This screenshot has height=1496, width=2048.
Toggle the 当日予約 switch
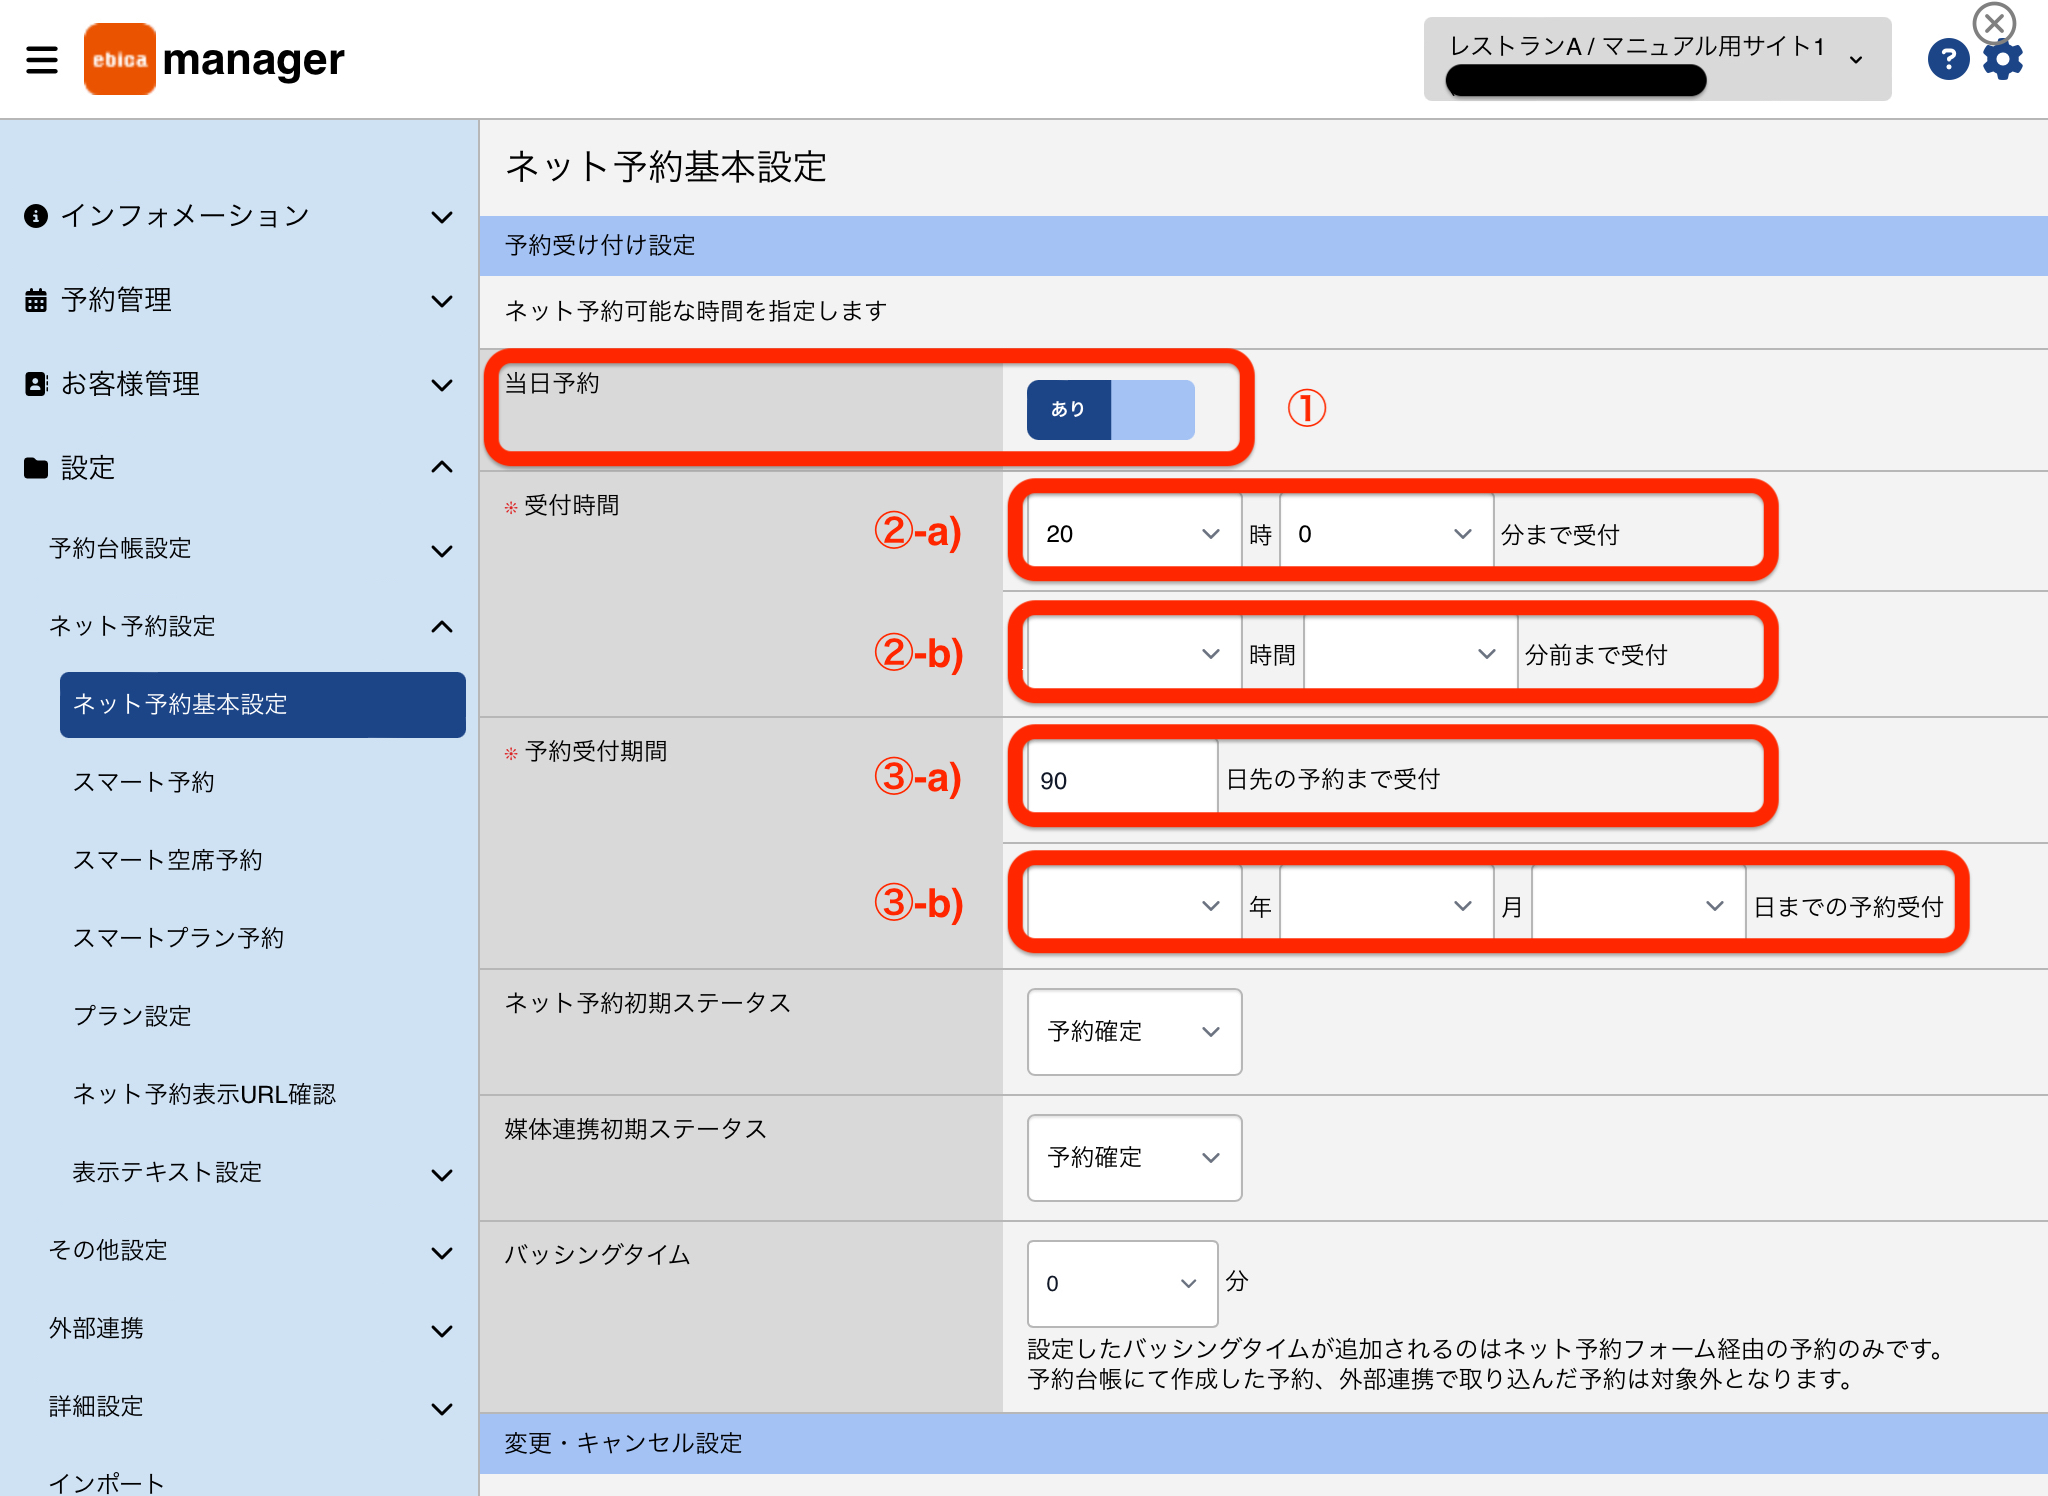[x=1110, y=409]
